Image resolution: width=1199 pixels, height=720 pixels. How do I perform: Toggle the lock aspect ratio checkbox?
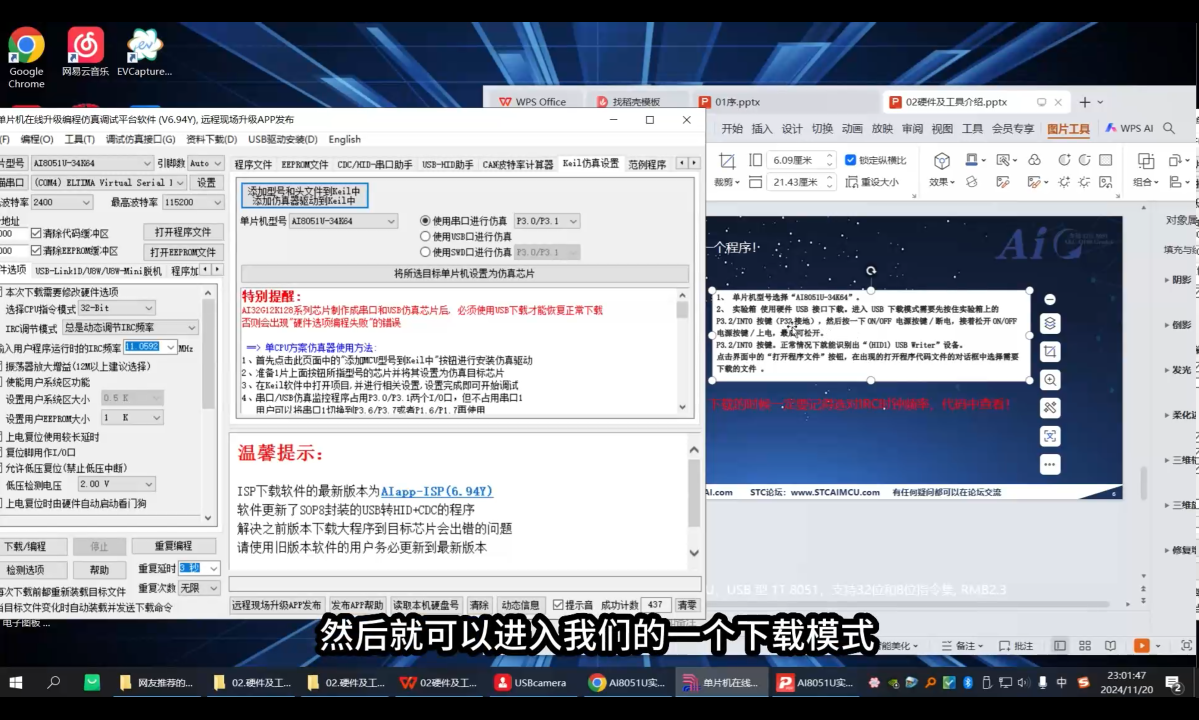(850, 160)
